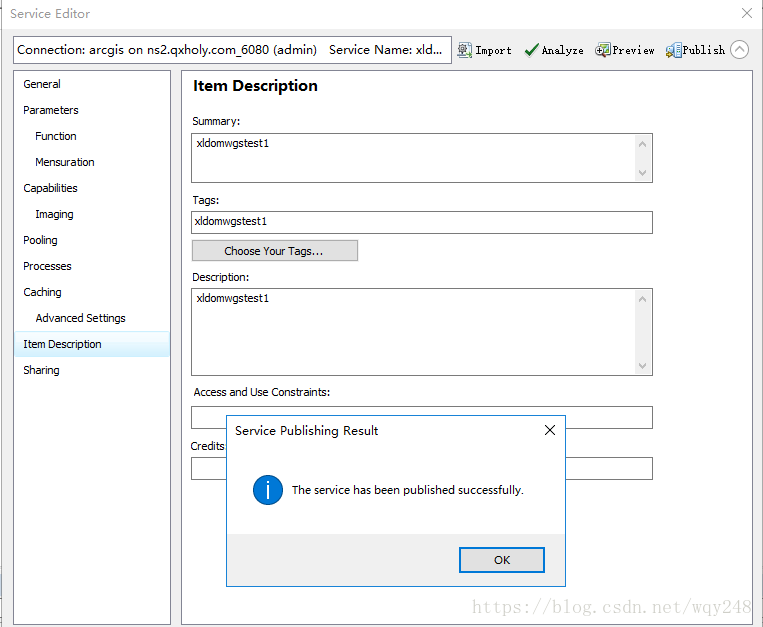Collapse the toolbar with the circled chevron
Screen dimensions: 763x627
coord(739,50)
